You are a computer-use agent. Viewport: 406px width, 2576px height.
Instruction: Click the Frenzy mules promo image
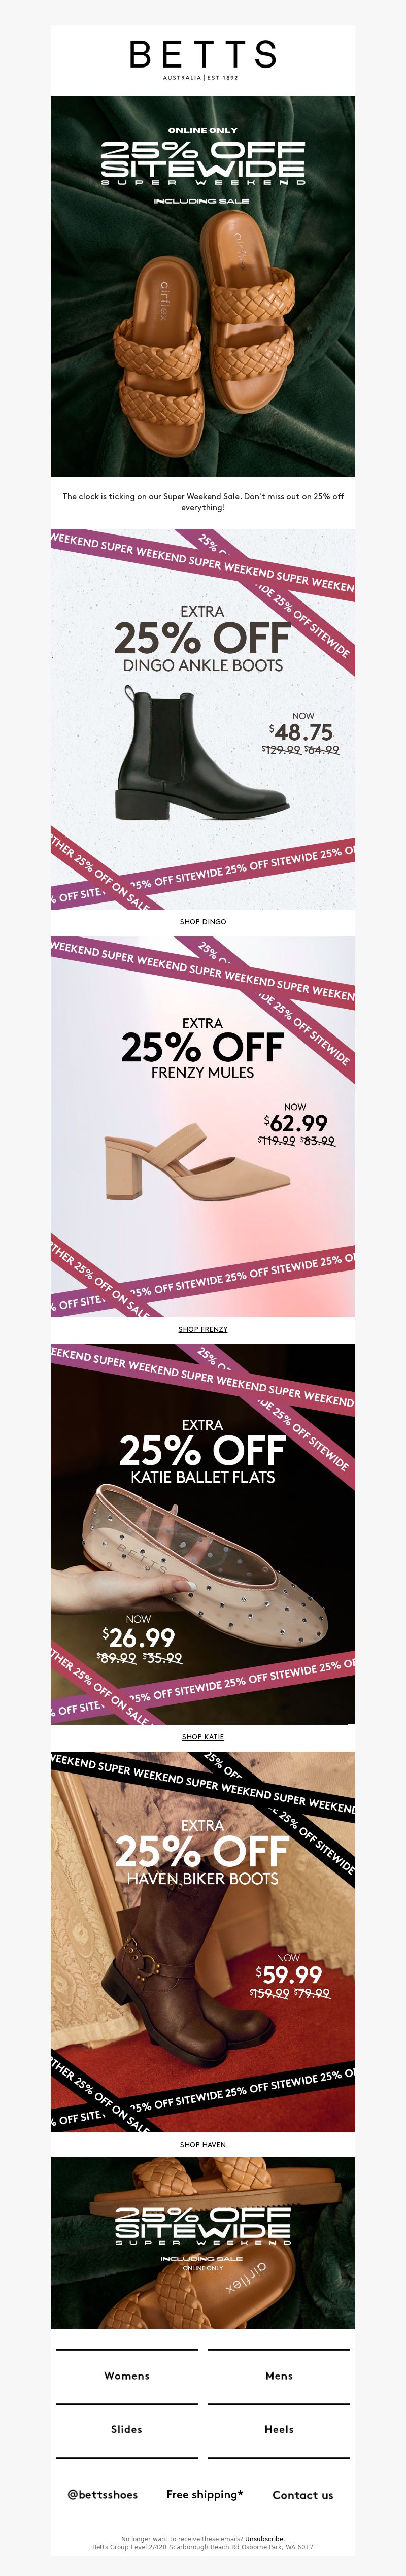pos(203,1127)
